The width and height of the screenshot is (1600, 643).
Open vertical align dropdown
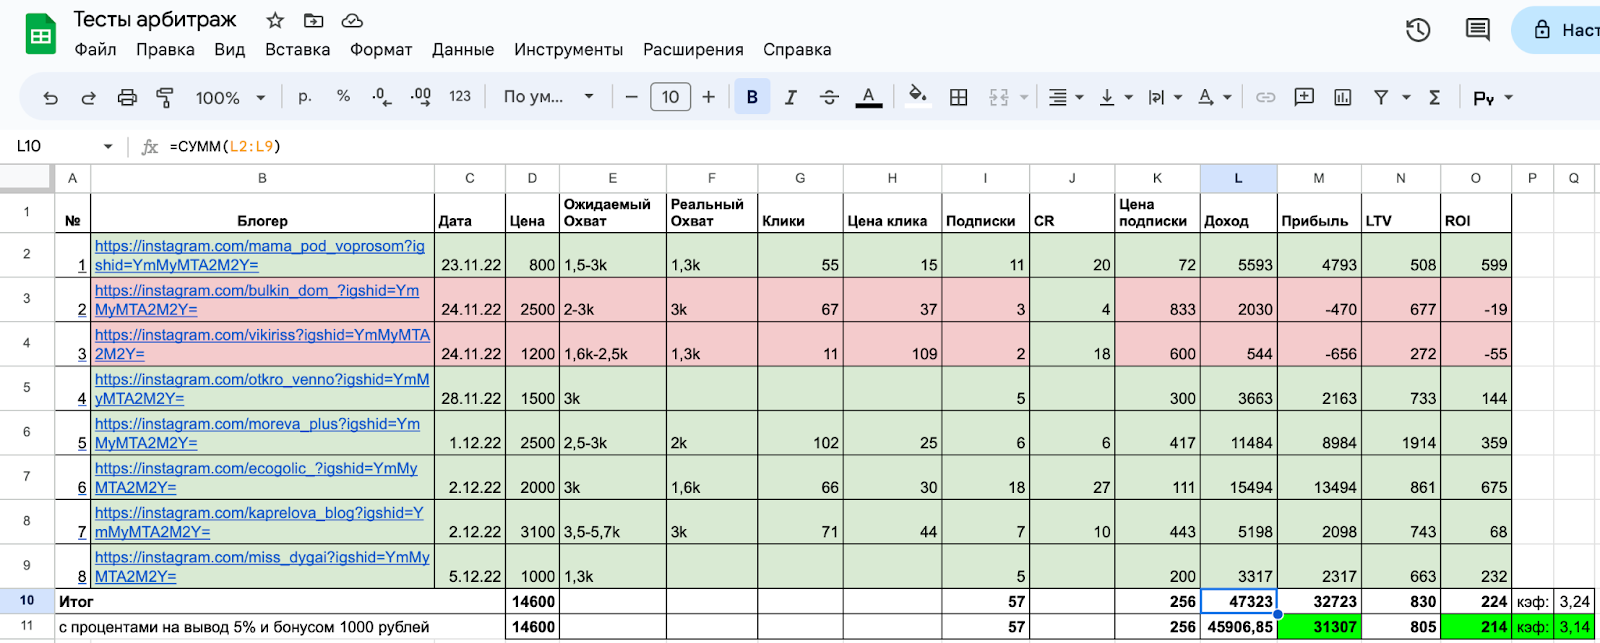click(1116, 97)
